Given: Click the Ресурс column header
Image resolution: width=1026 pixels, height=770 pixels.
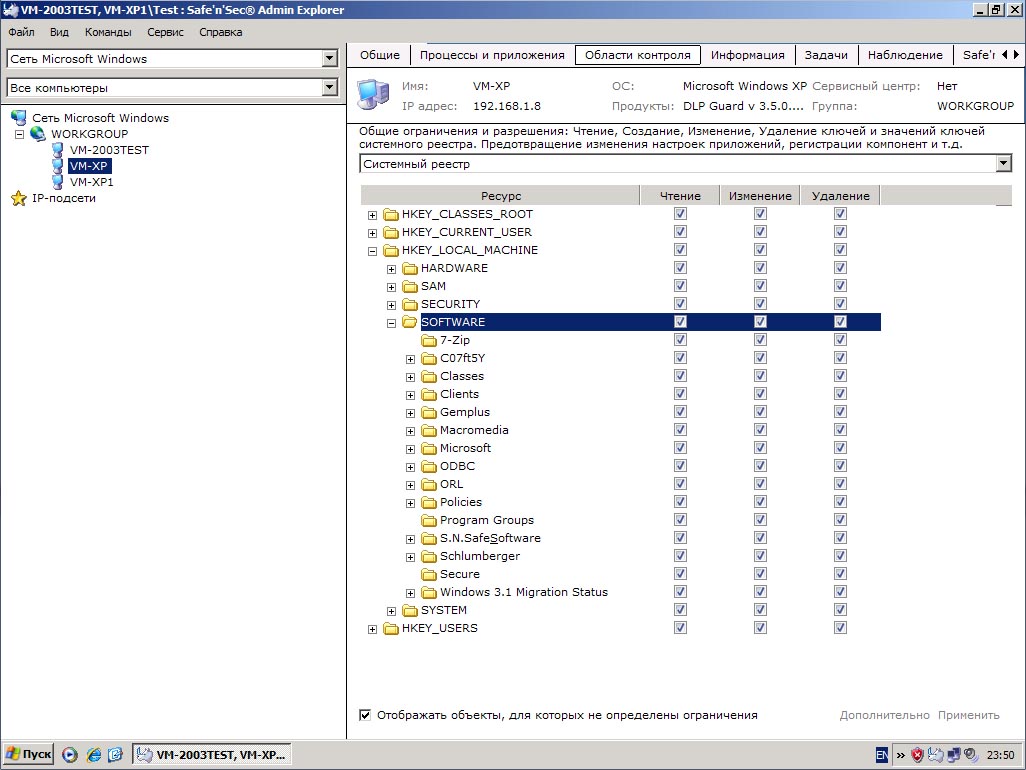Looking at the screenshot, I should (501, 196).
